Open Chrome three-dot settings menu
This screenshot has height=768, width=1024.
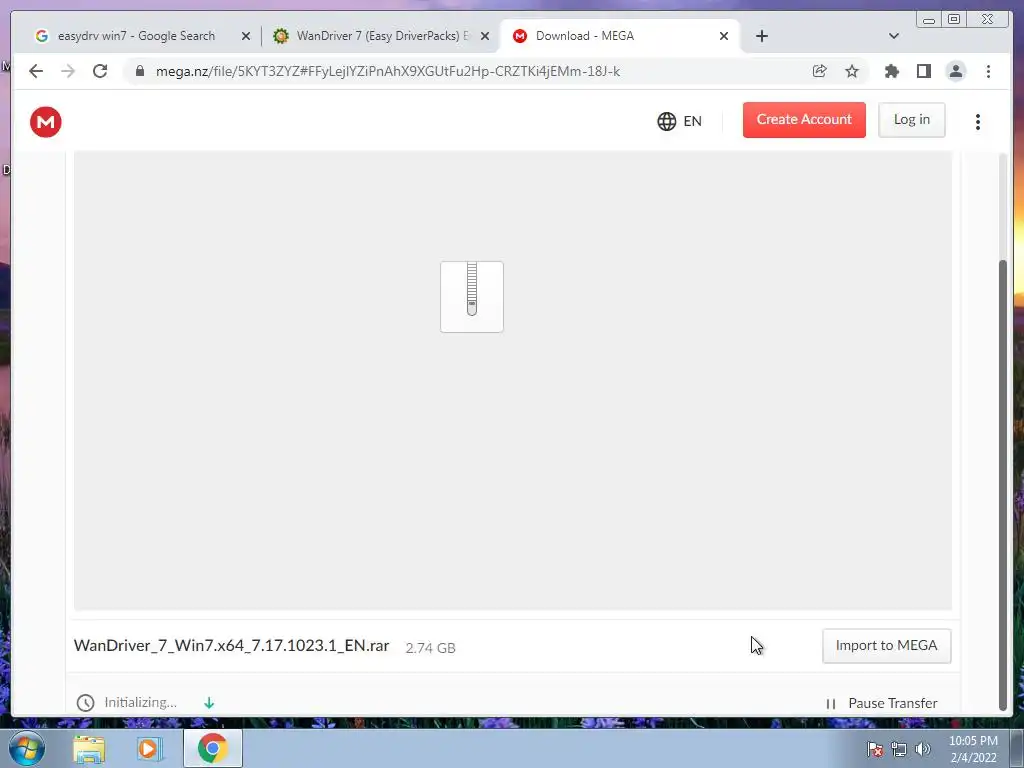coord(988,71)
